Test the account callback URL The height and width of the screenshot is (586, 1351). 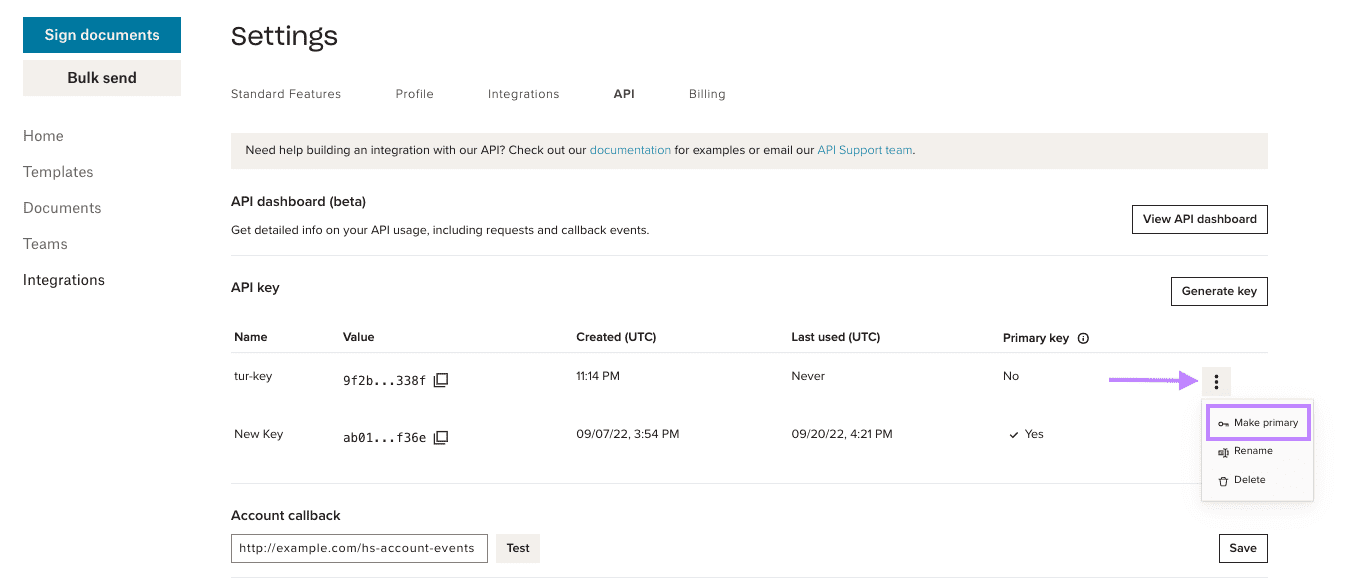point(517,548)
